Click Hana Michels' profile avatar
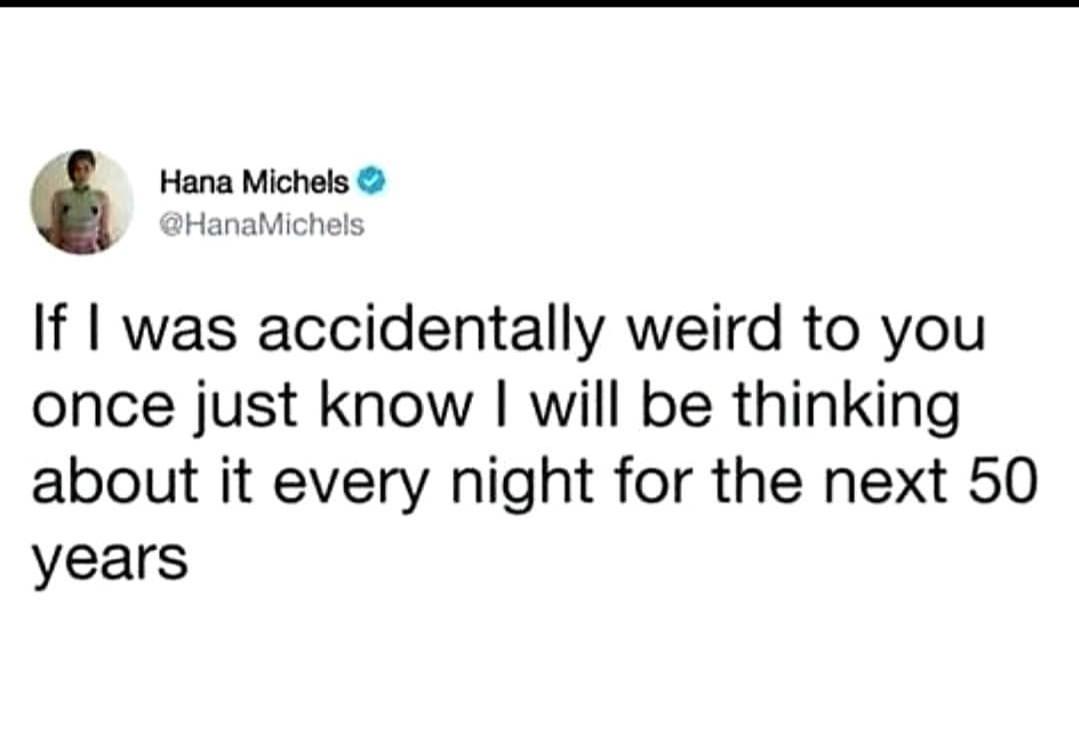Screen dimensions: 1079x751 [x=82, y=203]
